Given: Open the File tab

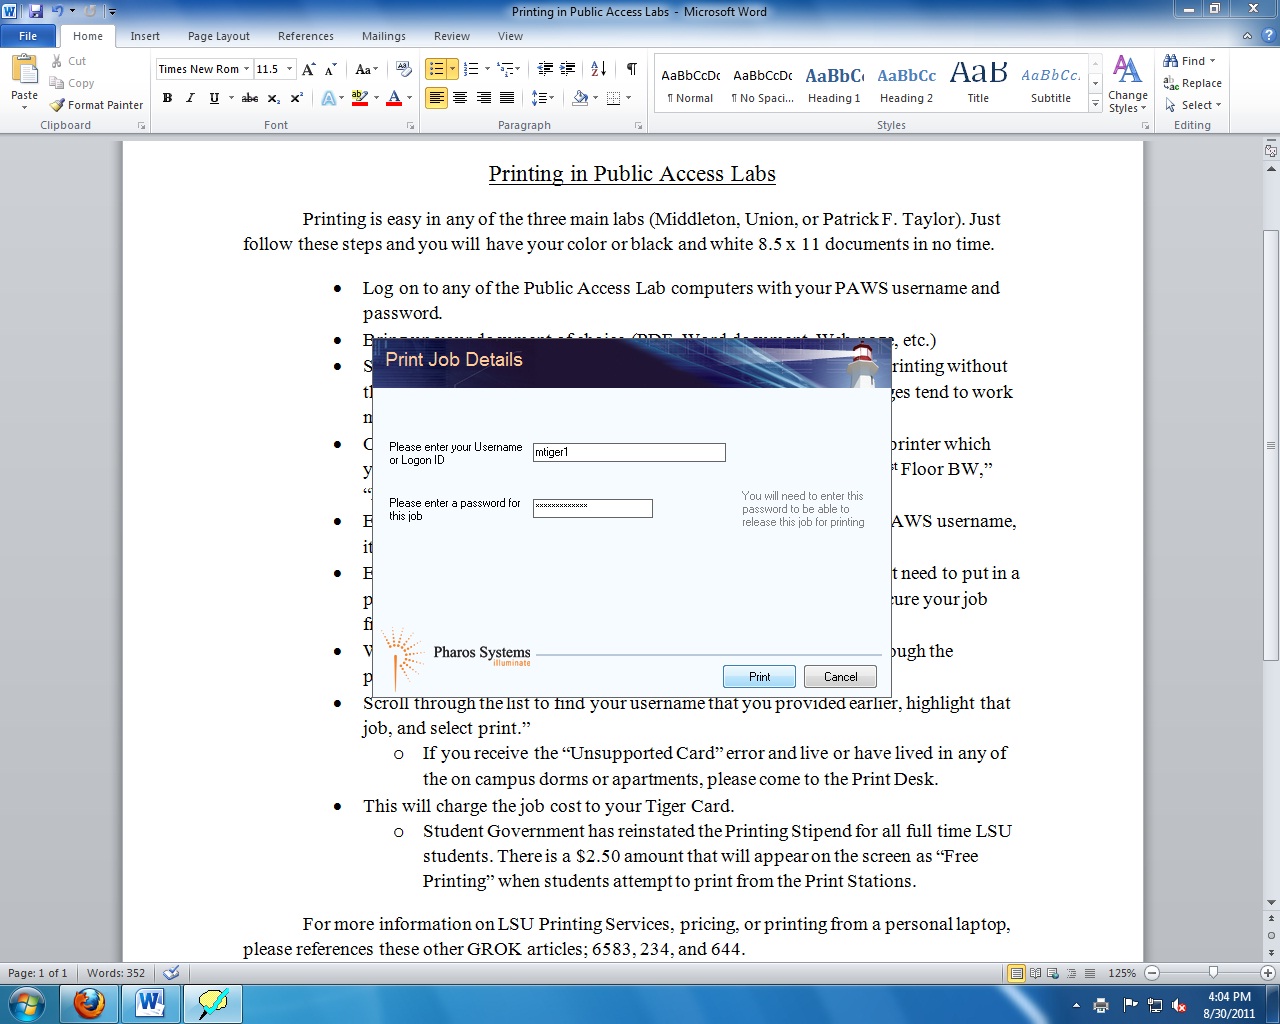Looking at the screenshot, I should (28, 36).
